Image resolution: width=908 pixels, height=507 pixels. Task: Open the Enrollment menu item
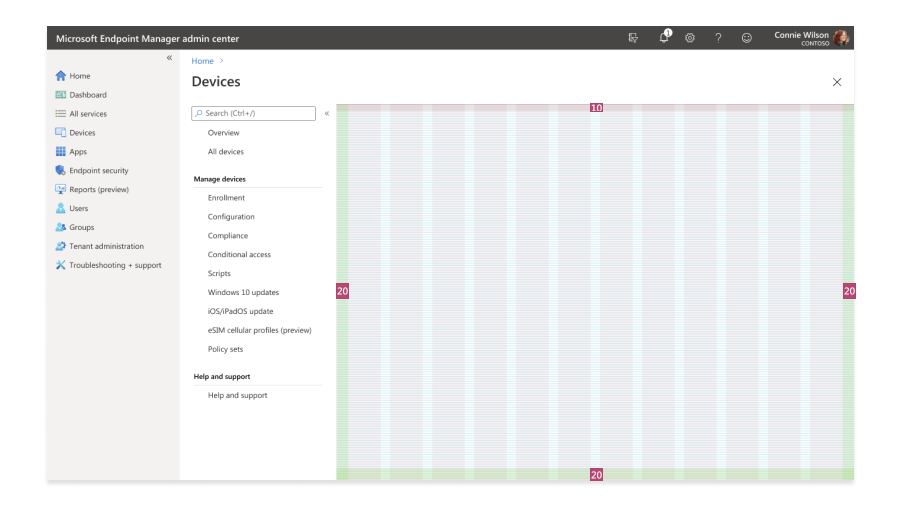pyautogui.click(x=226, y=198)
